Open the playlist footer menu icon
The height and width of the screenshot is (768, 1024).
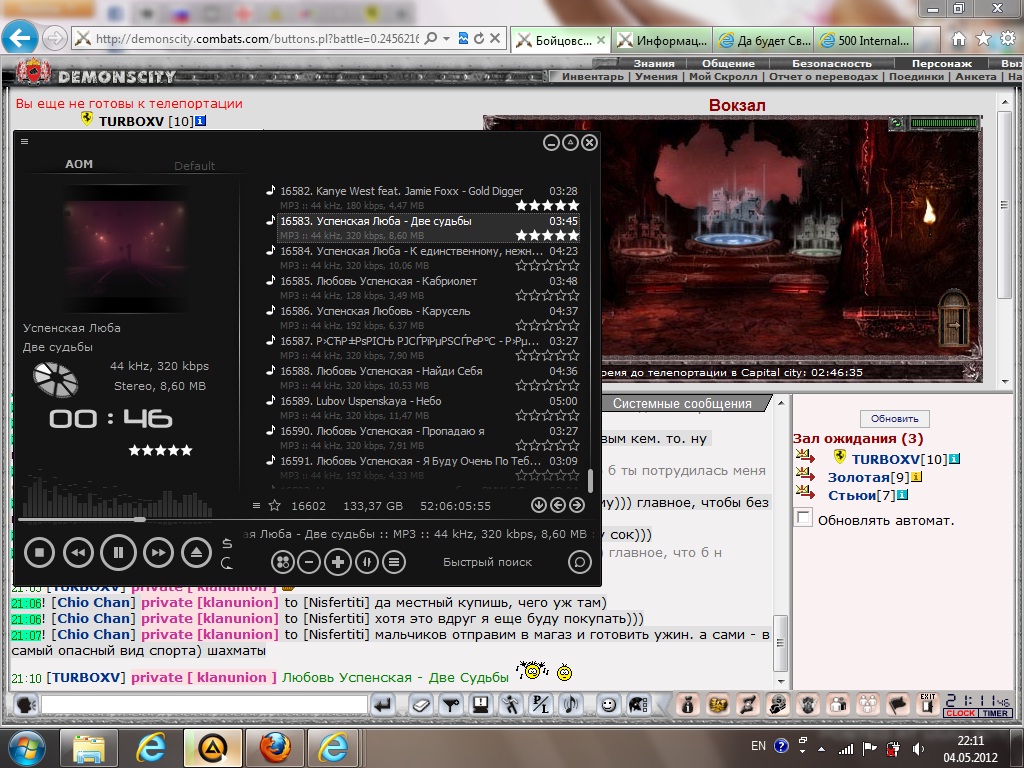point(257,505)
